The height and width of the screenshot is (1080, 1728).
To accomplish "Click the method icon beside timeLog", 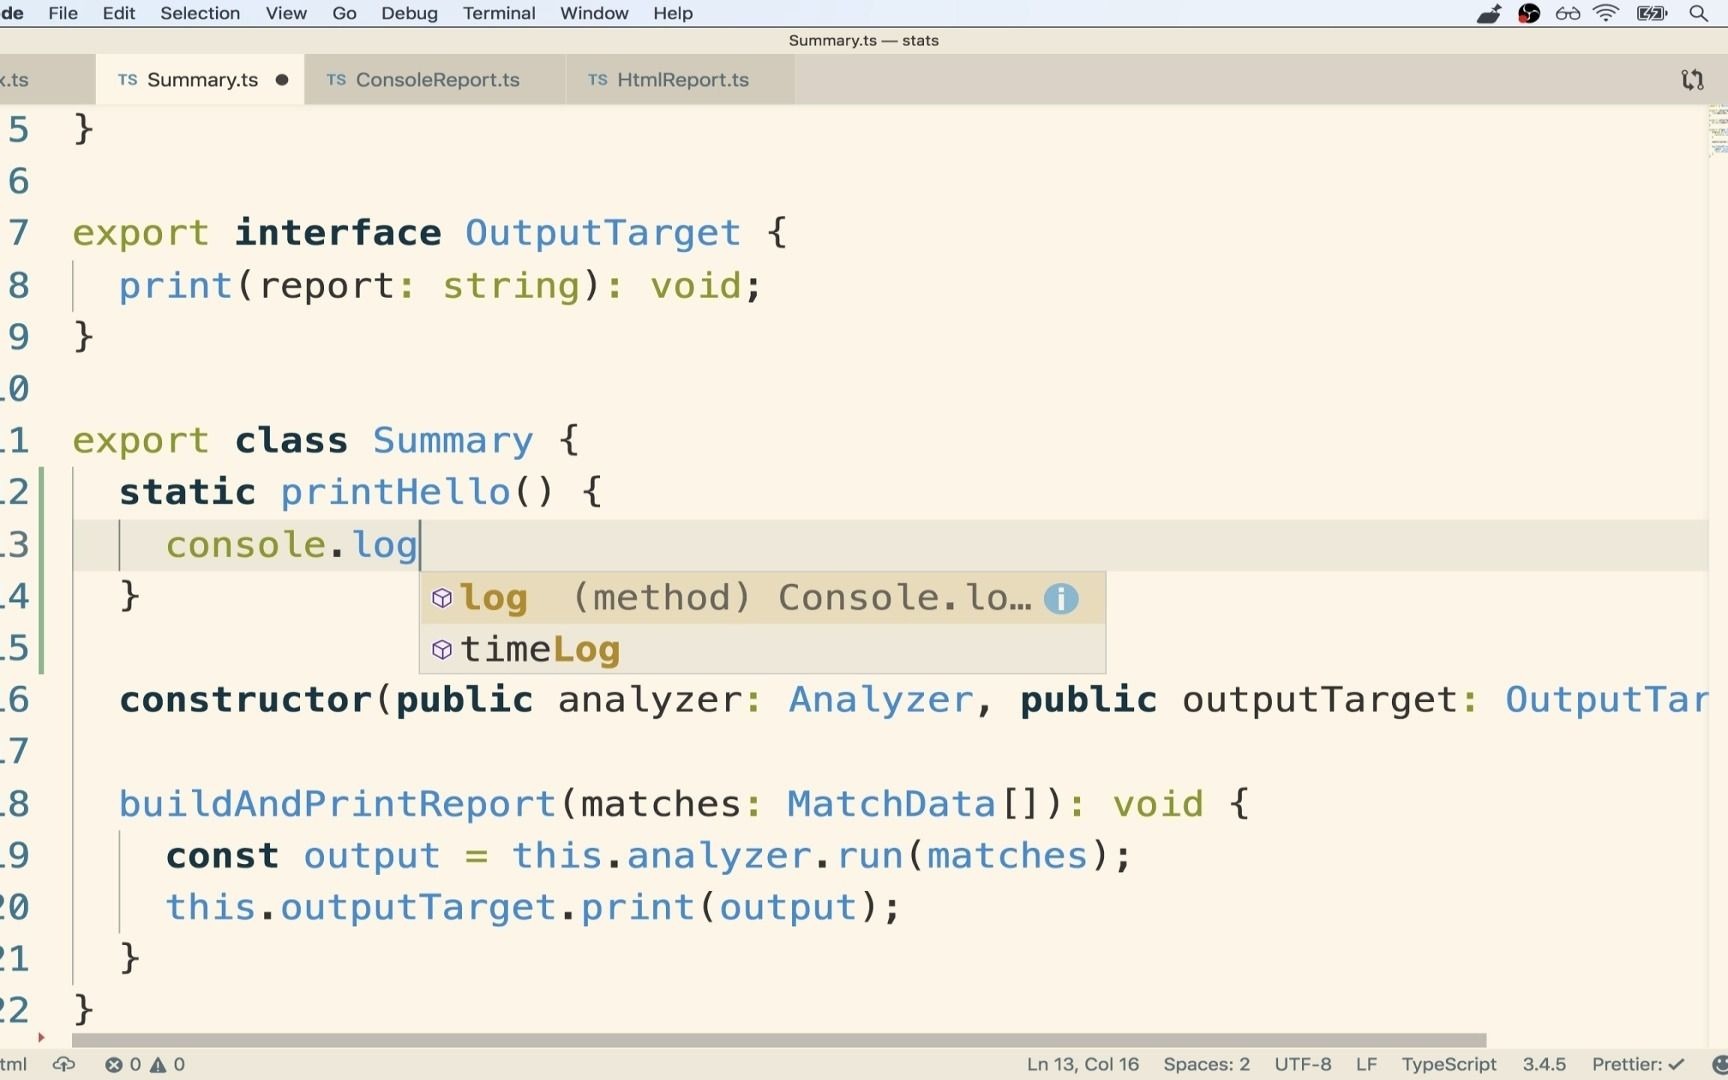I will point(442,650).
